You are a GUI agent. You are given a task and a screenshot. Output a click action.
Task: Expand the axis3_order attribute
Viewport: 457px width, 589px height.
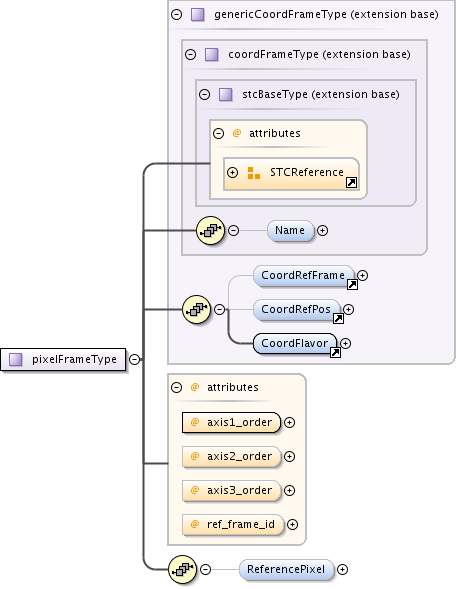tap(289, 490)
